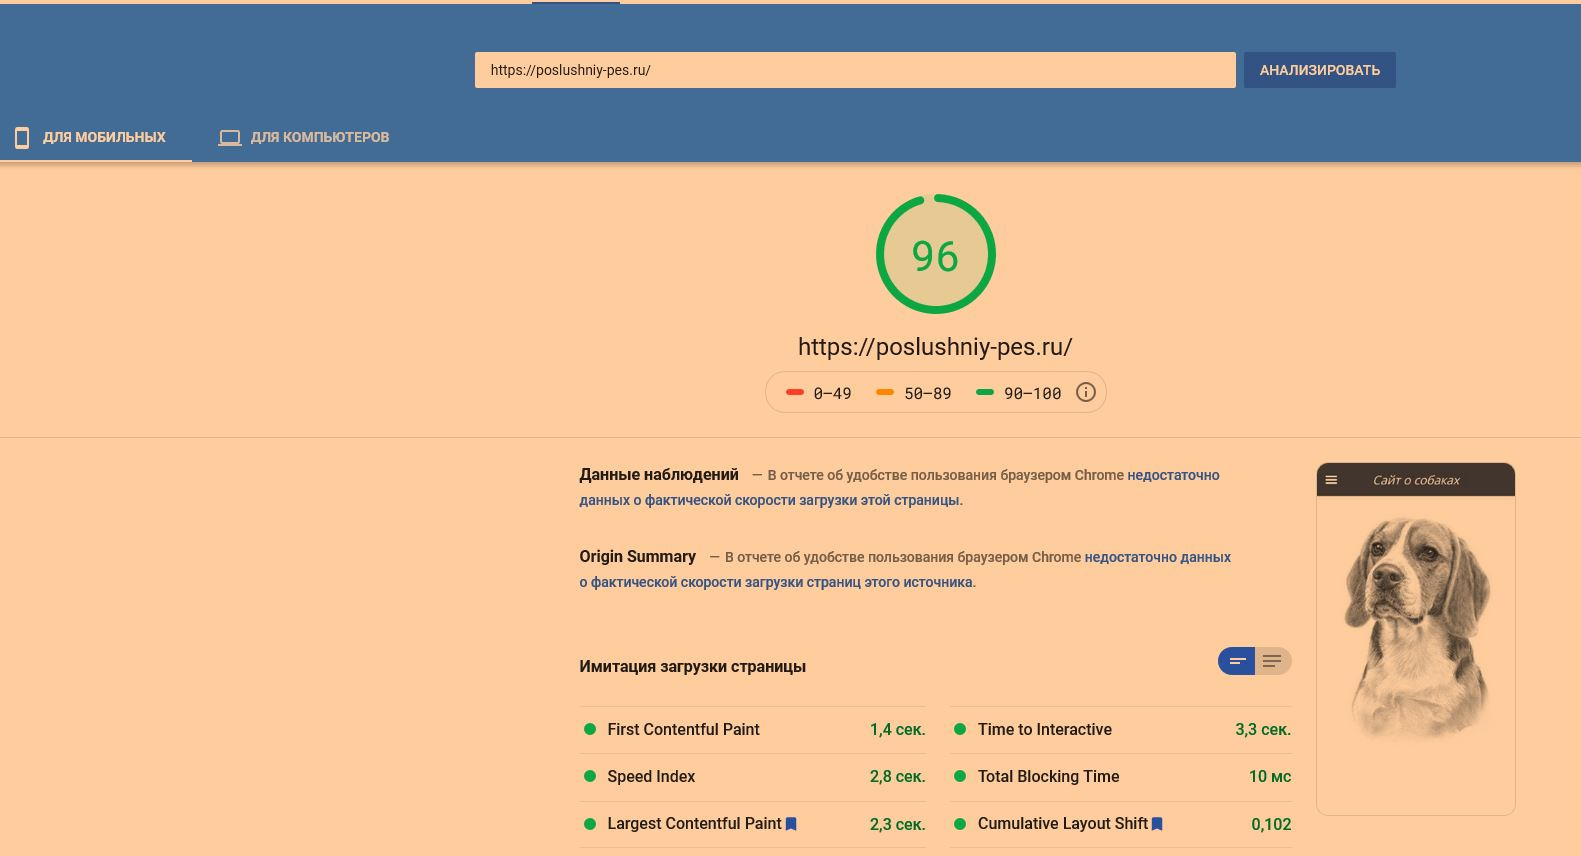Expand the Time to Interactive metric
1581x856 pixels.
tap(1044, 730)
